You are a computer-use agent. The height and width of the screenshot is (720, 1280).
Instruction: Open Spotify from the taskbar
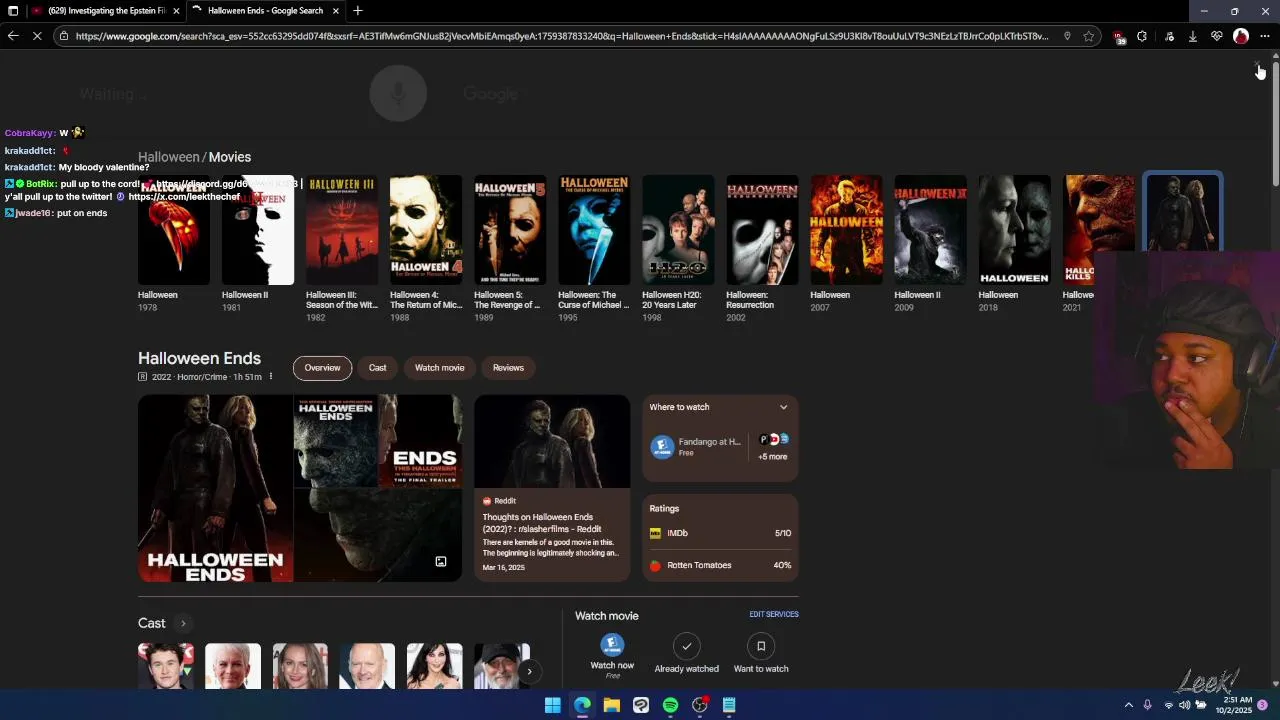coord(670,705)
